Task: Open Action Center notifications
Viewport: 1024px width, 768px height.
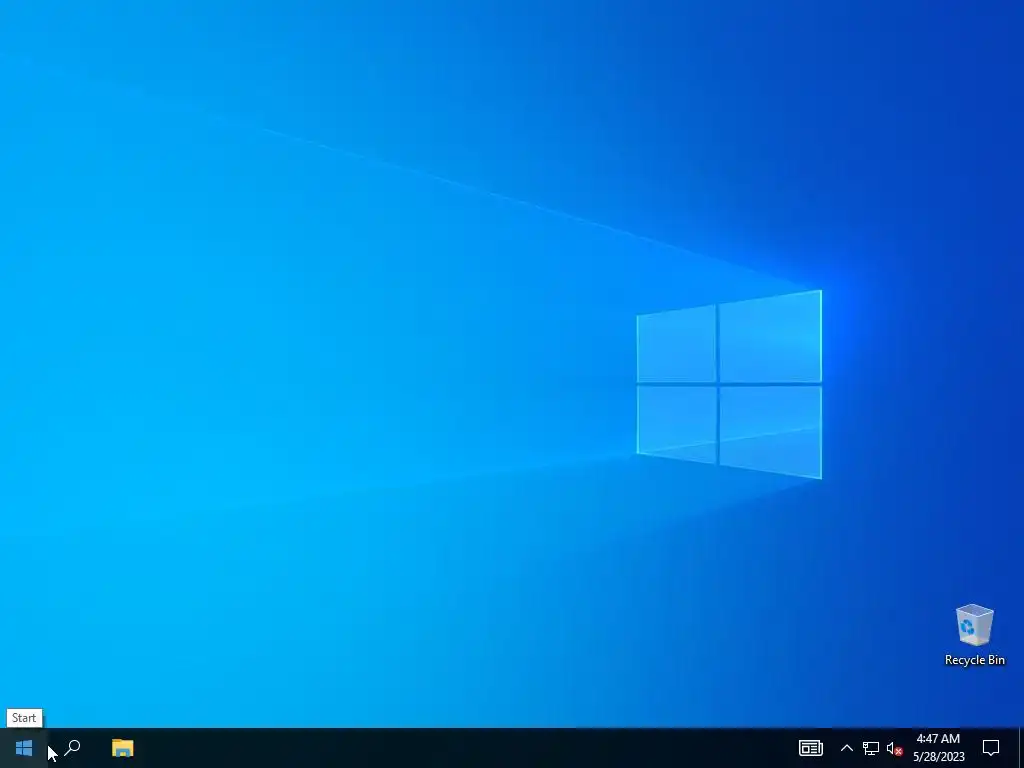Action: (991, 748)
